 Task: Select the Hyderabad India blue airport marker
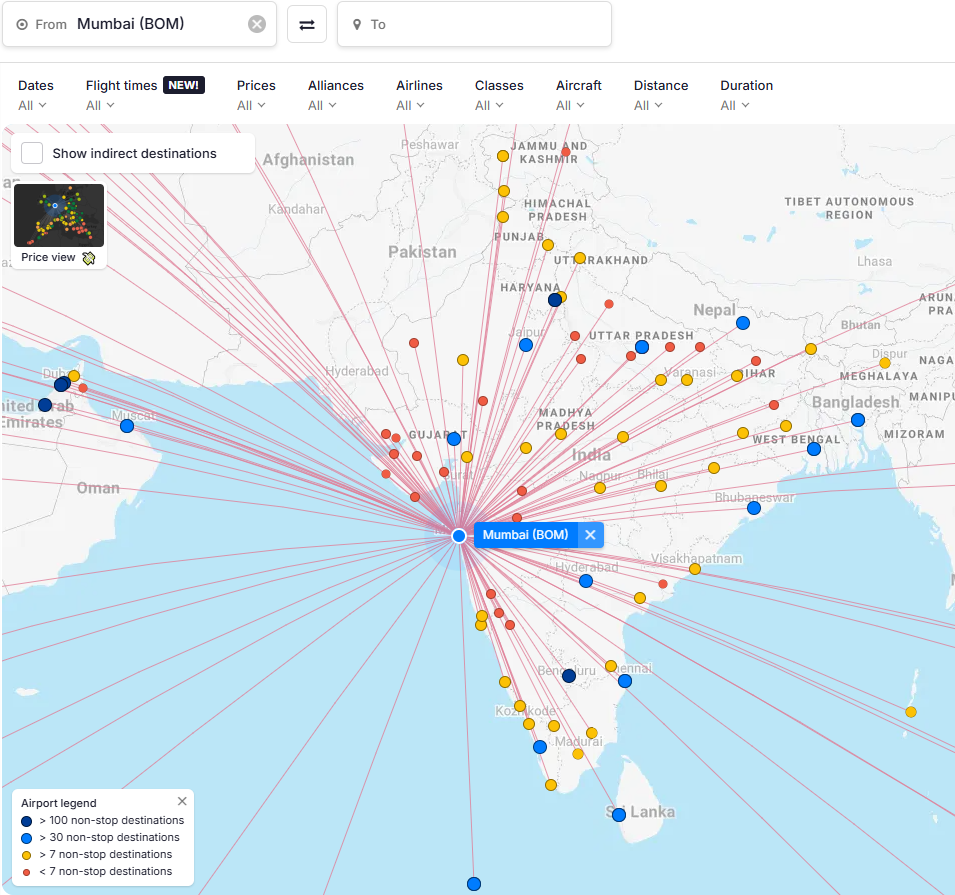[x=586, y=581]
